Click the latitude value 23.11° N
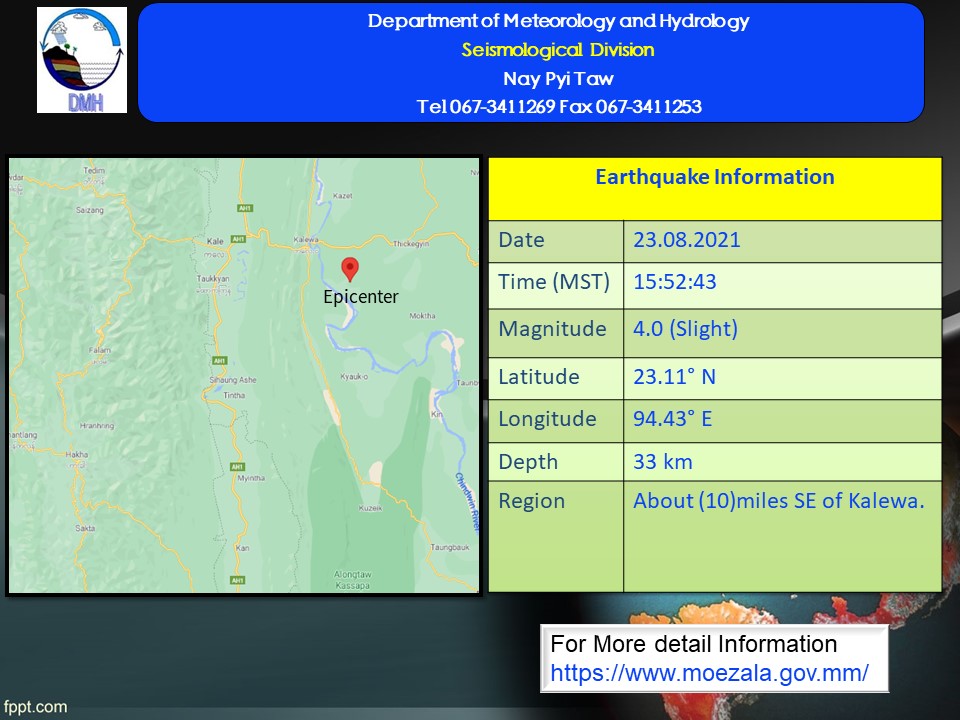 point(674,377)
